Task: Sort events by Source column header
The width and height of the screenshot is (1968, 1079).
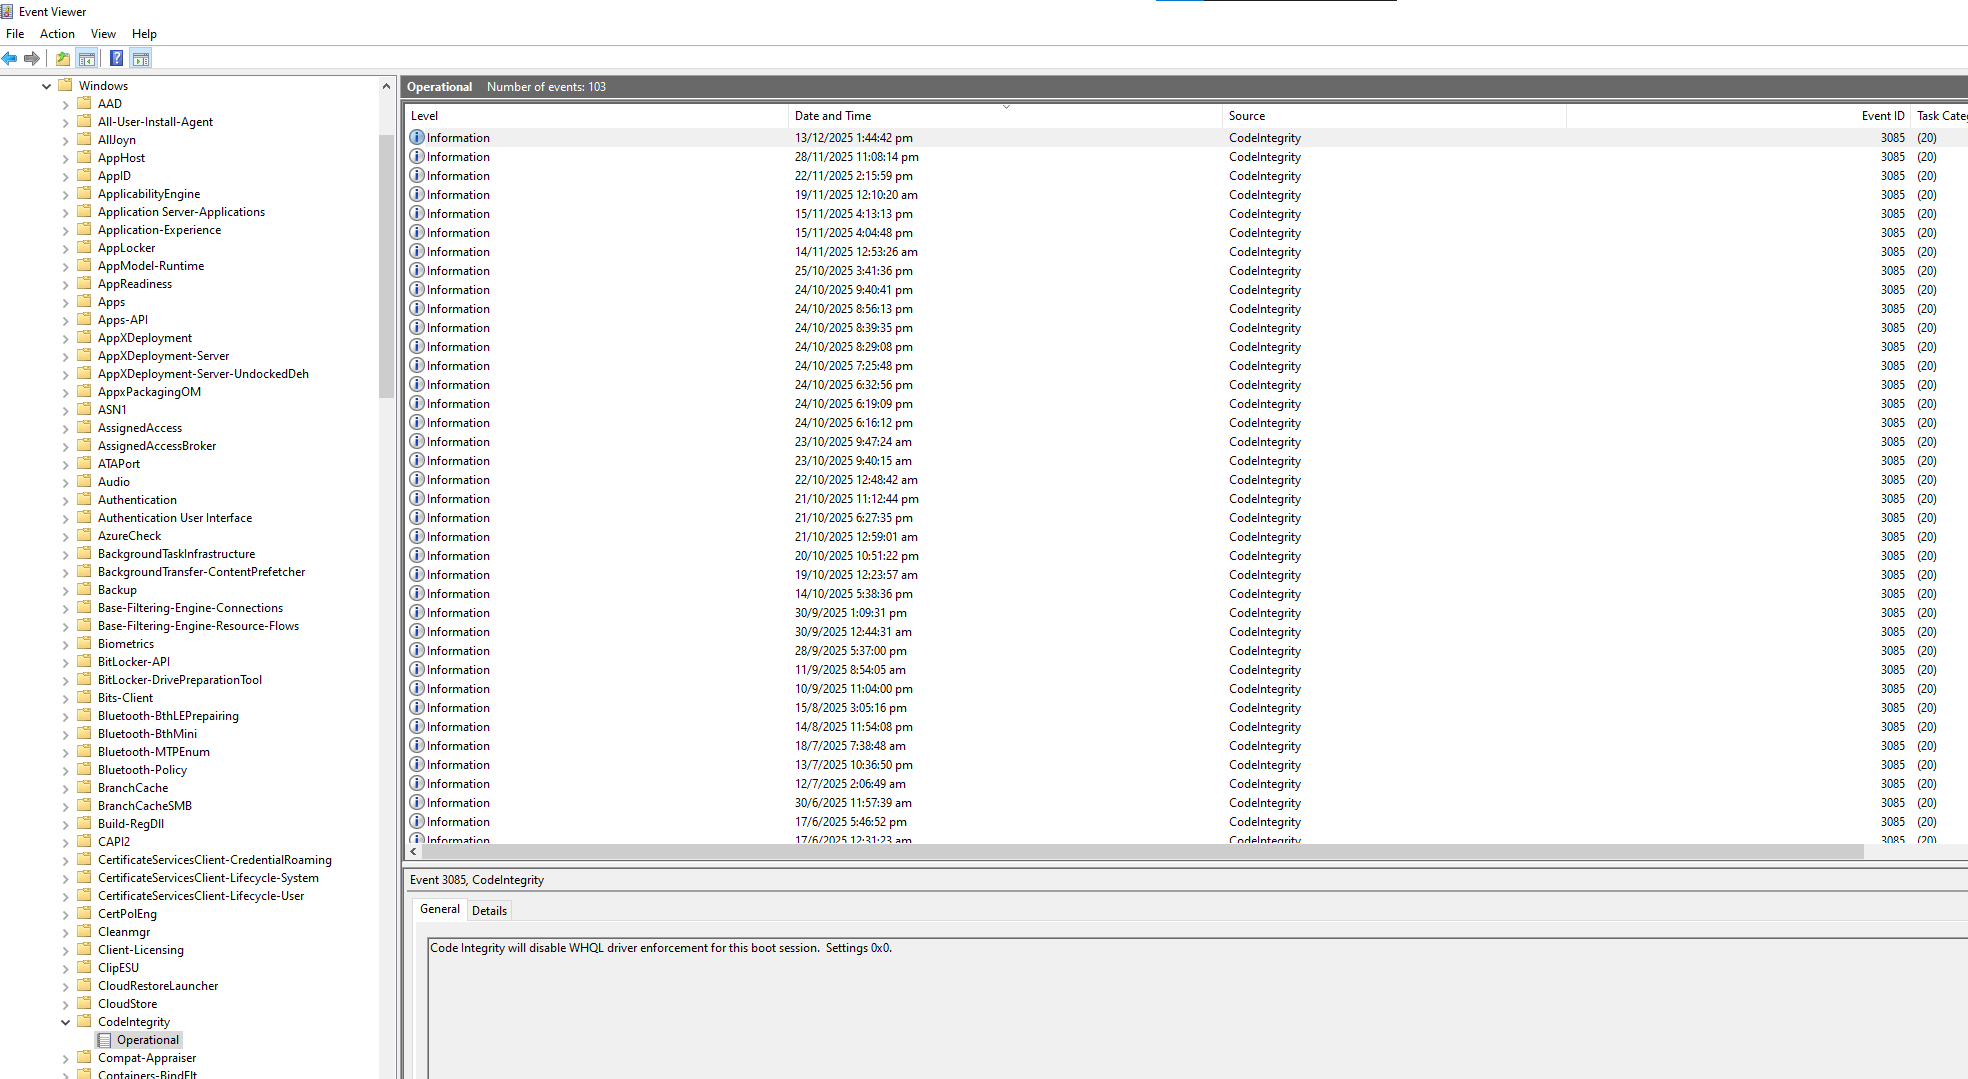Action: pos(1246,116)
